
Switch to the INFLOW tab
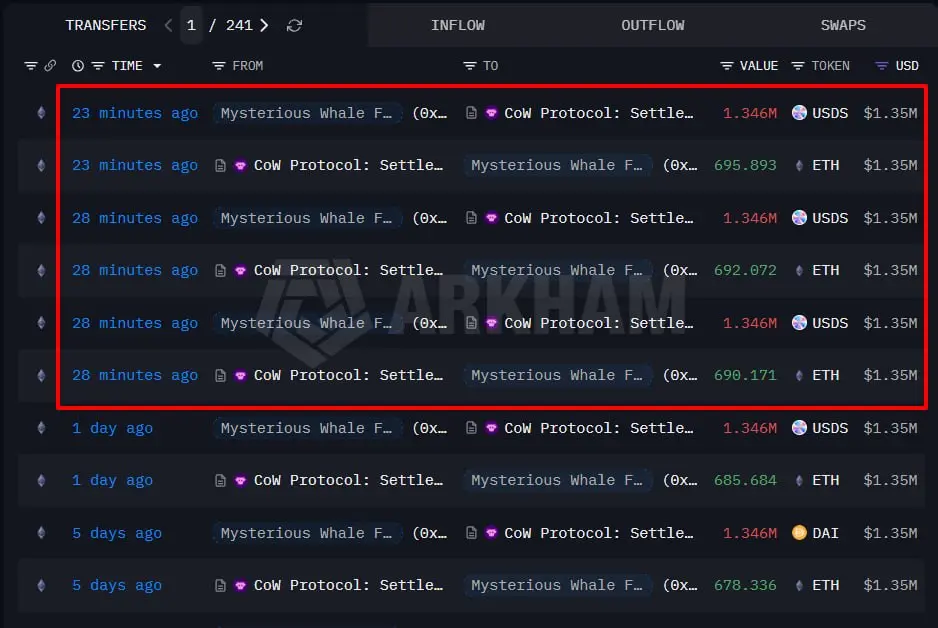(458, 25)
